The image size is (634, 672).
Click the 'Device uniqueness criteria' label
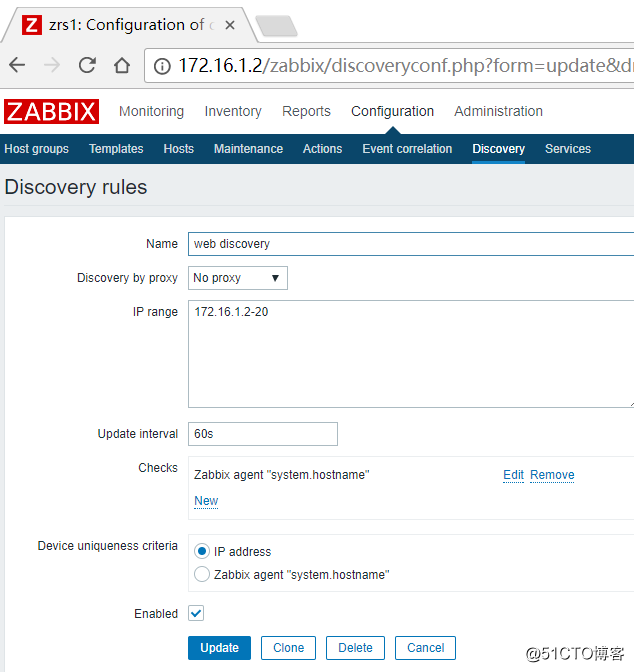pos(107,546)
